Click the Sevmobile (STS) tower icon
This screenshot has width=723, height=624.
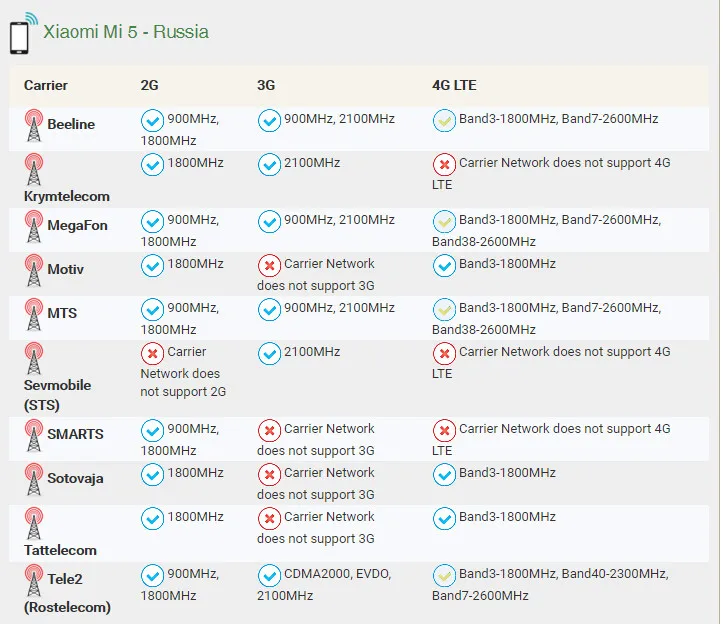point(34,358)
